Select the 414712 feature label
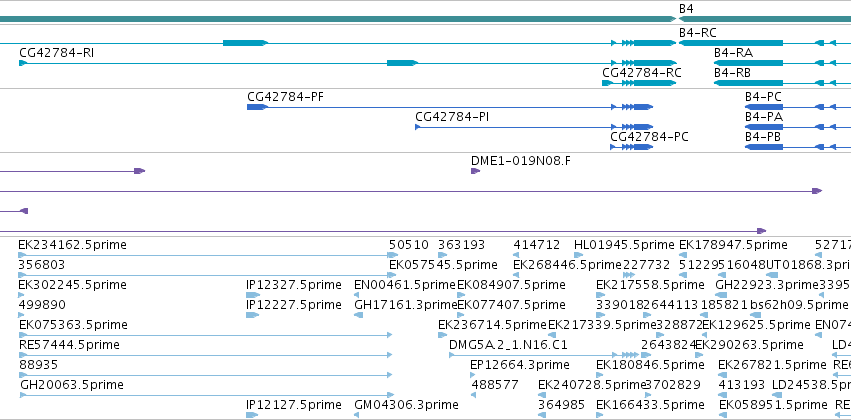 tap(537, 245)
